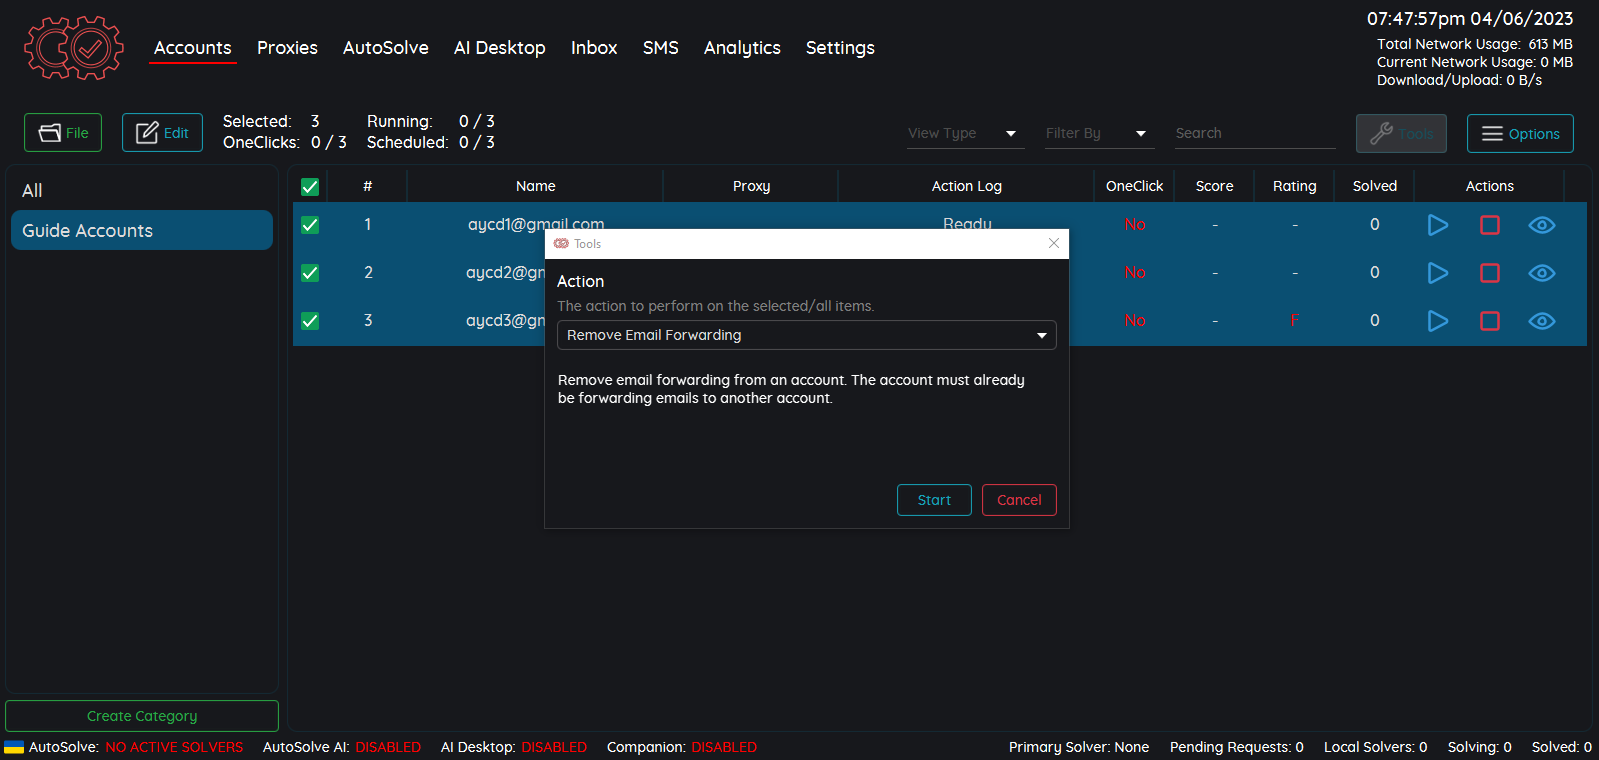Open the File menu button
The image size is (1599, 760).
coord(63,133)
